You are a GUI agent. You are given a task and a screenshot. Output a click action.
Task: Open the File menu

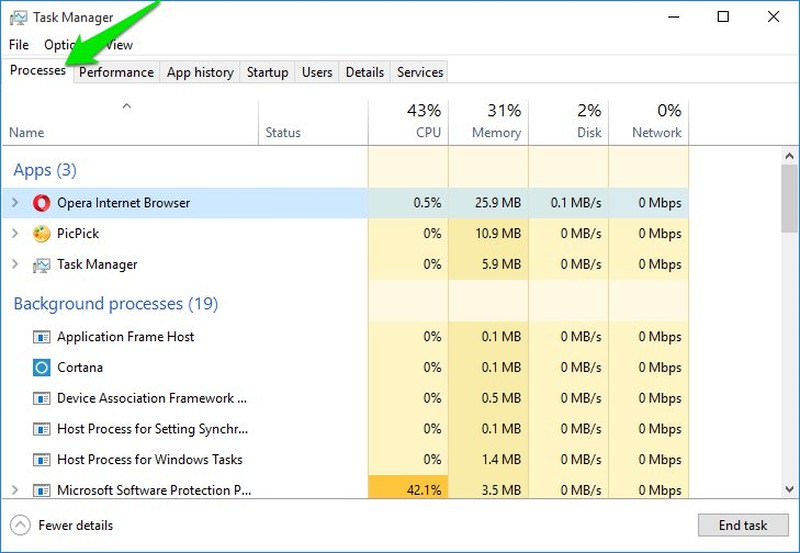pyautogui.click(x=19, y=45)
